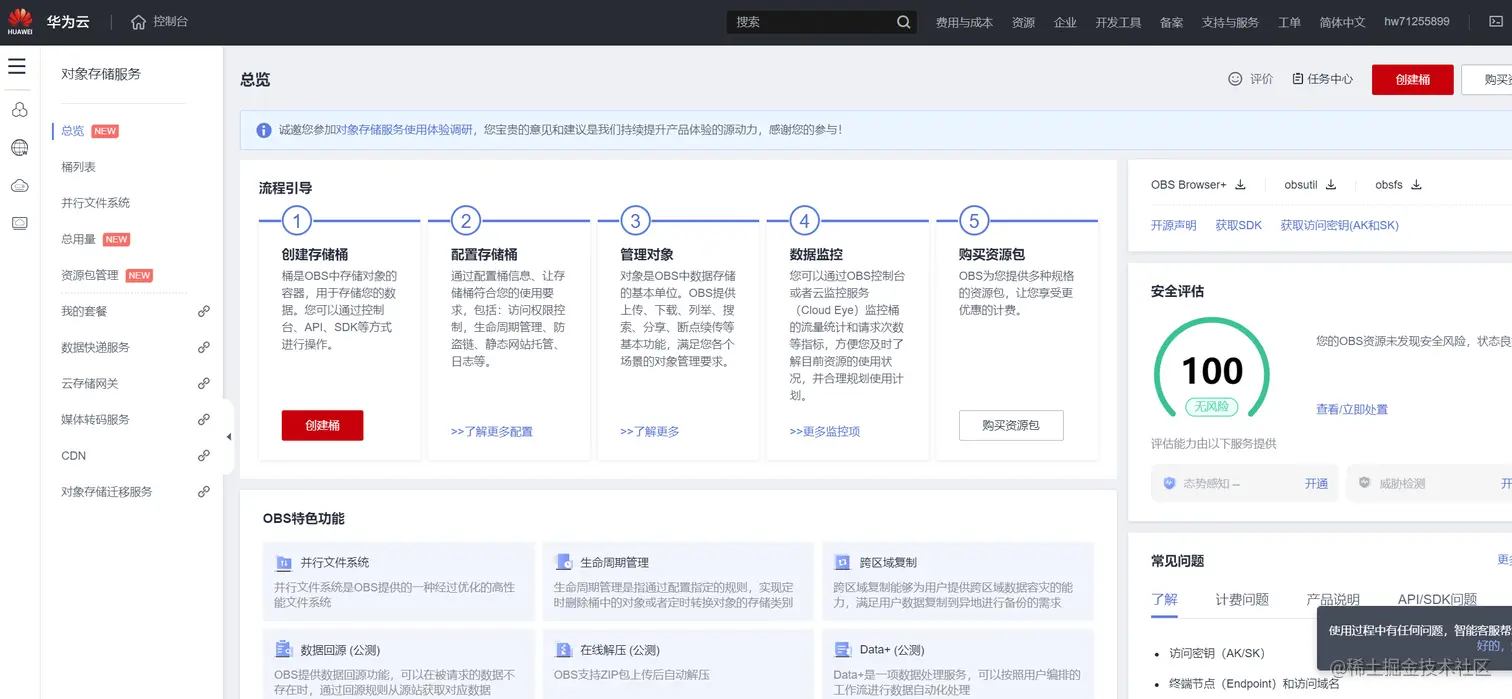The height and width of the screenshot is (699, 1512).
Task: Click the 在线解压 feature icon
Action: pyautogui.click(x=563, y=650)
